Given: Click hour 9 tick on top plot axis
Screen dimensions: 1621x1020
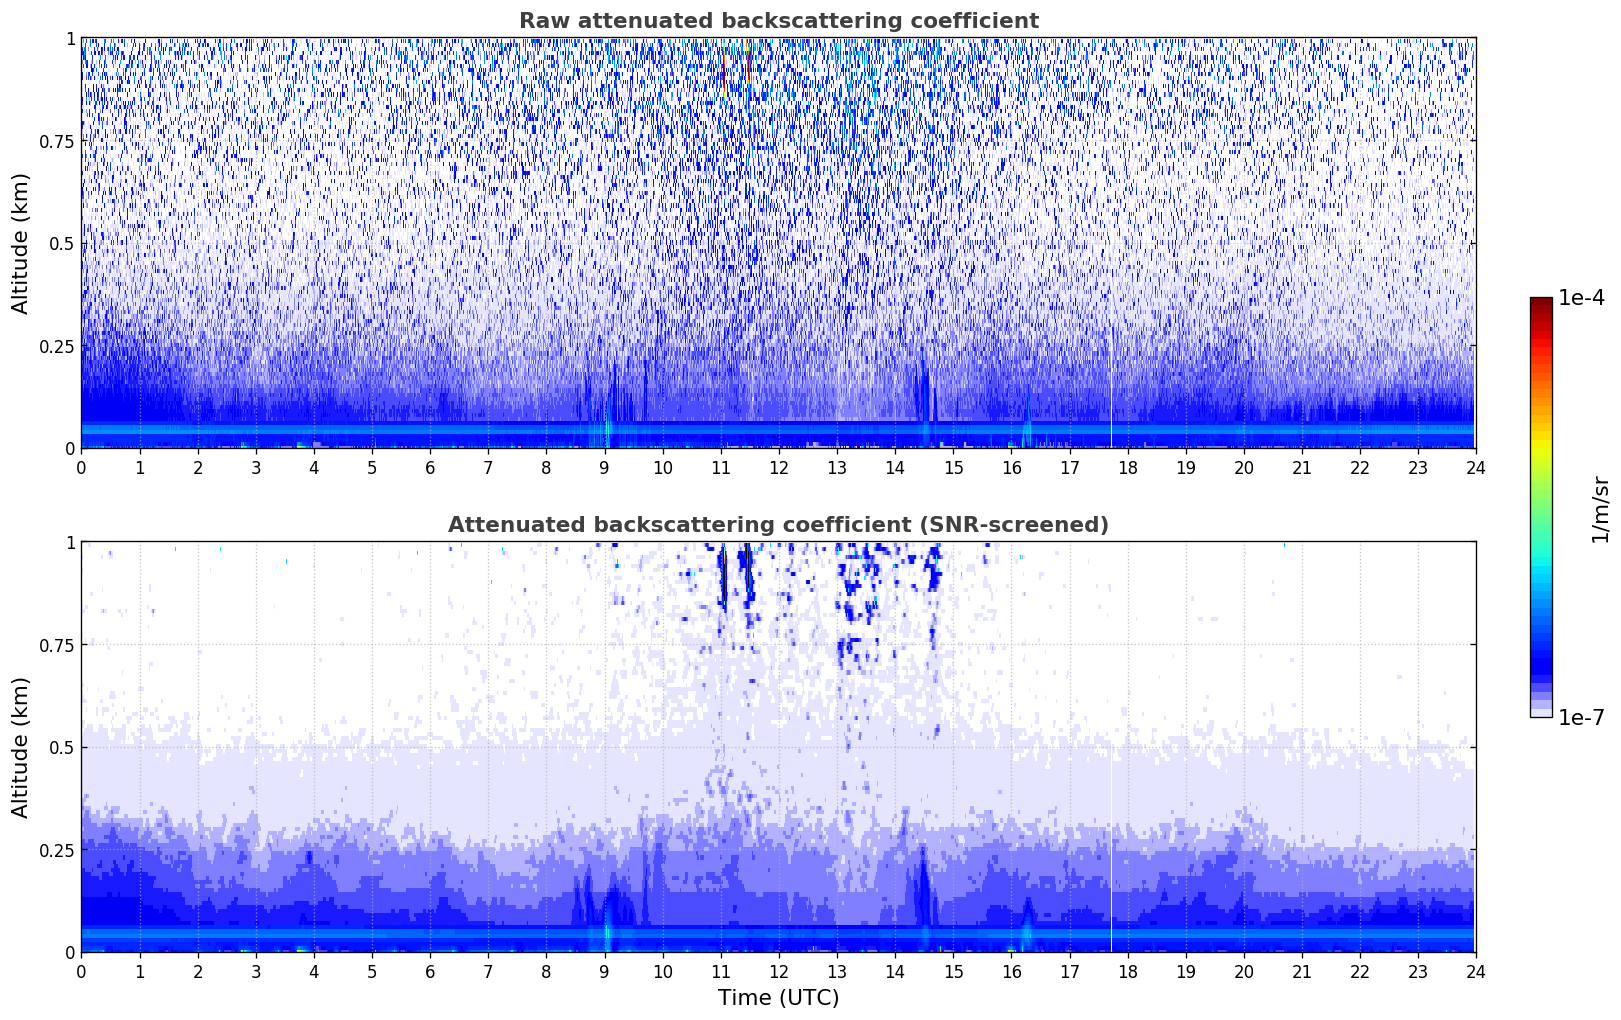Looking at the screenshot, I should [604, 467].
